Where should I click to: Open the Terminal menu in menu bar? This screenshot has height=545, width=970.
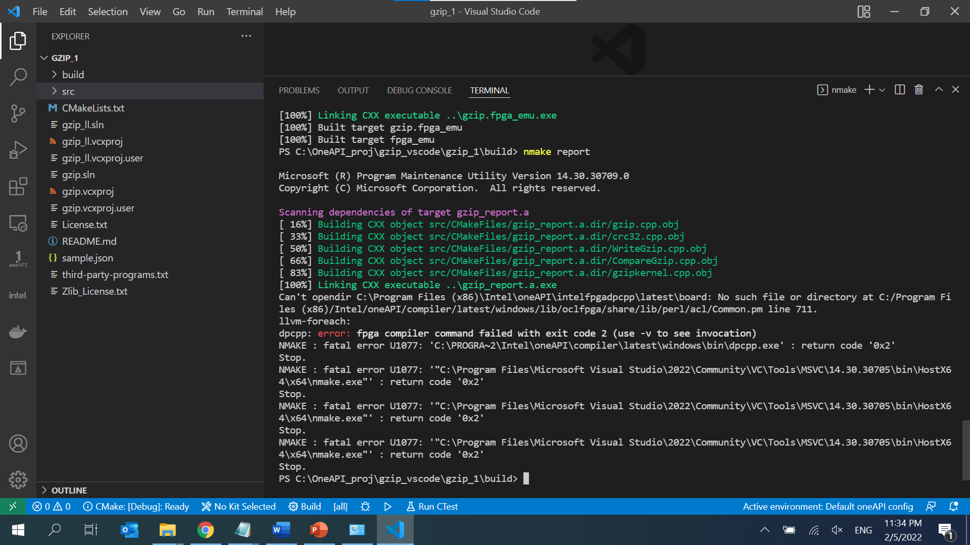tap(244, 12)
